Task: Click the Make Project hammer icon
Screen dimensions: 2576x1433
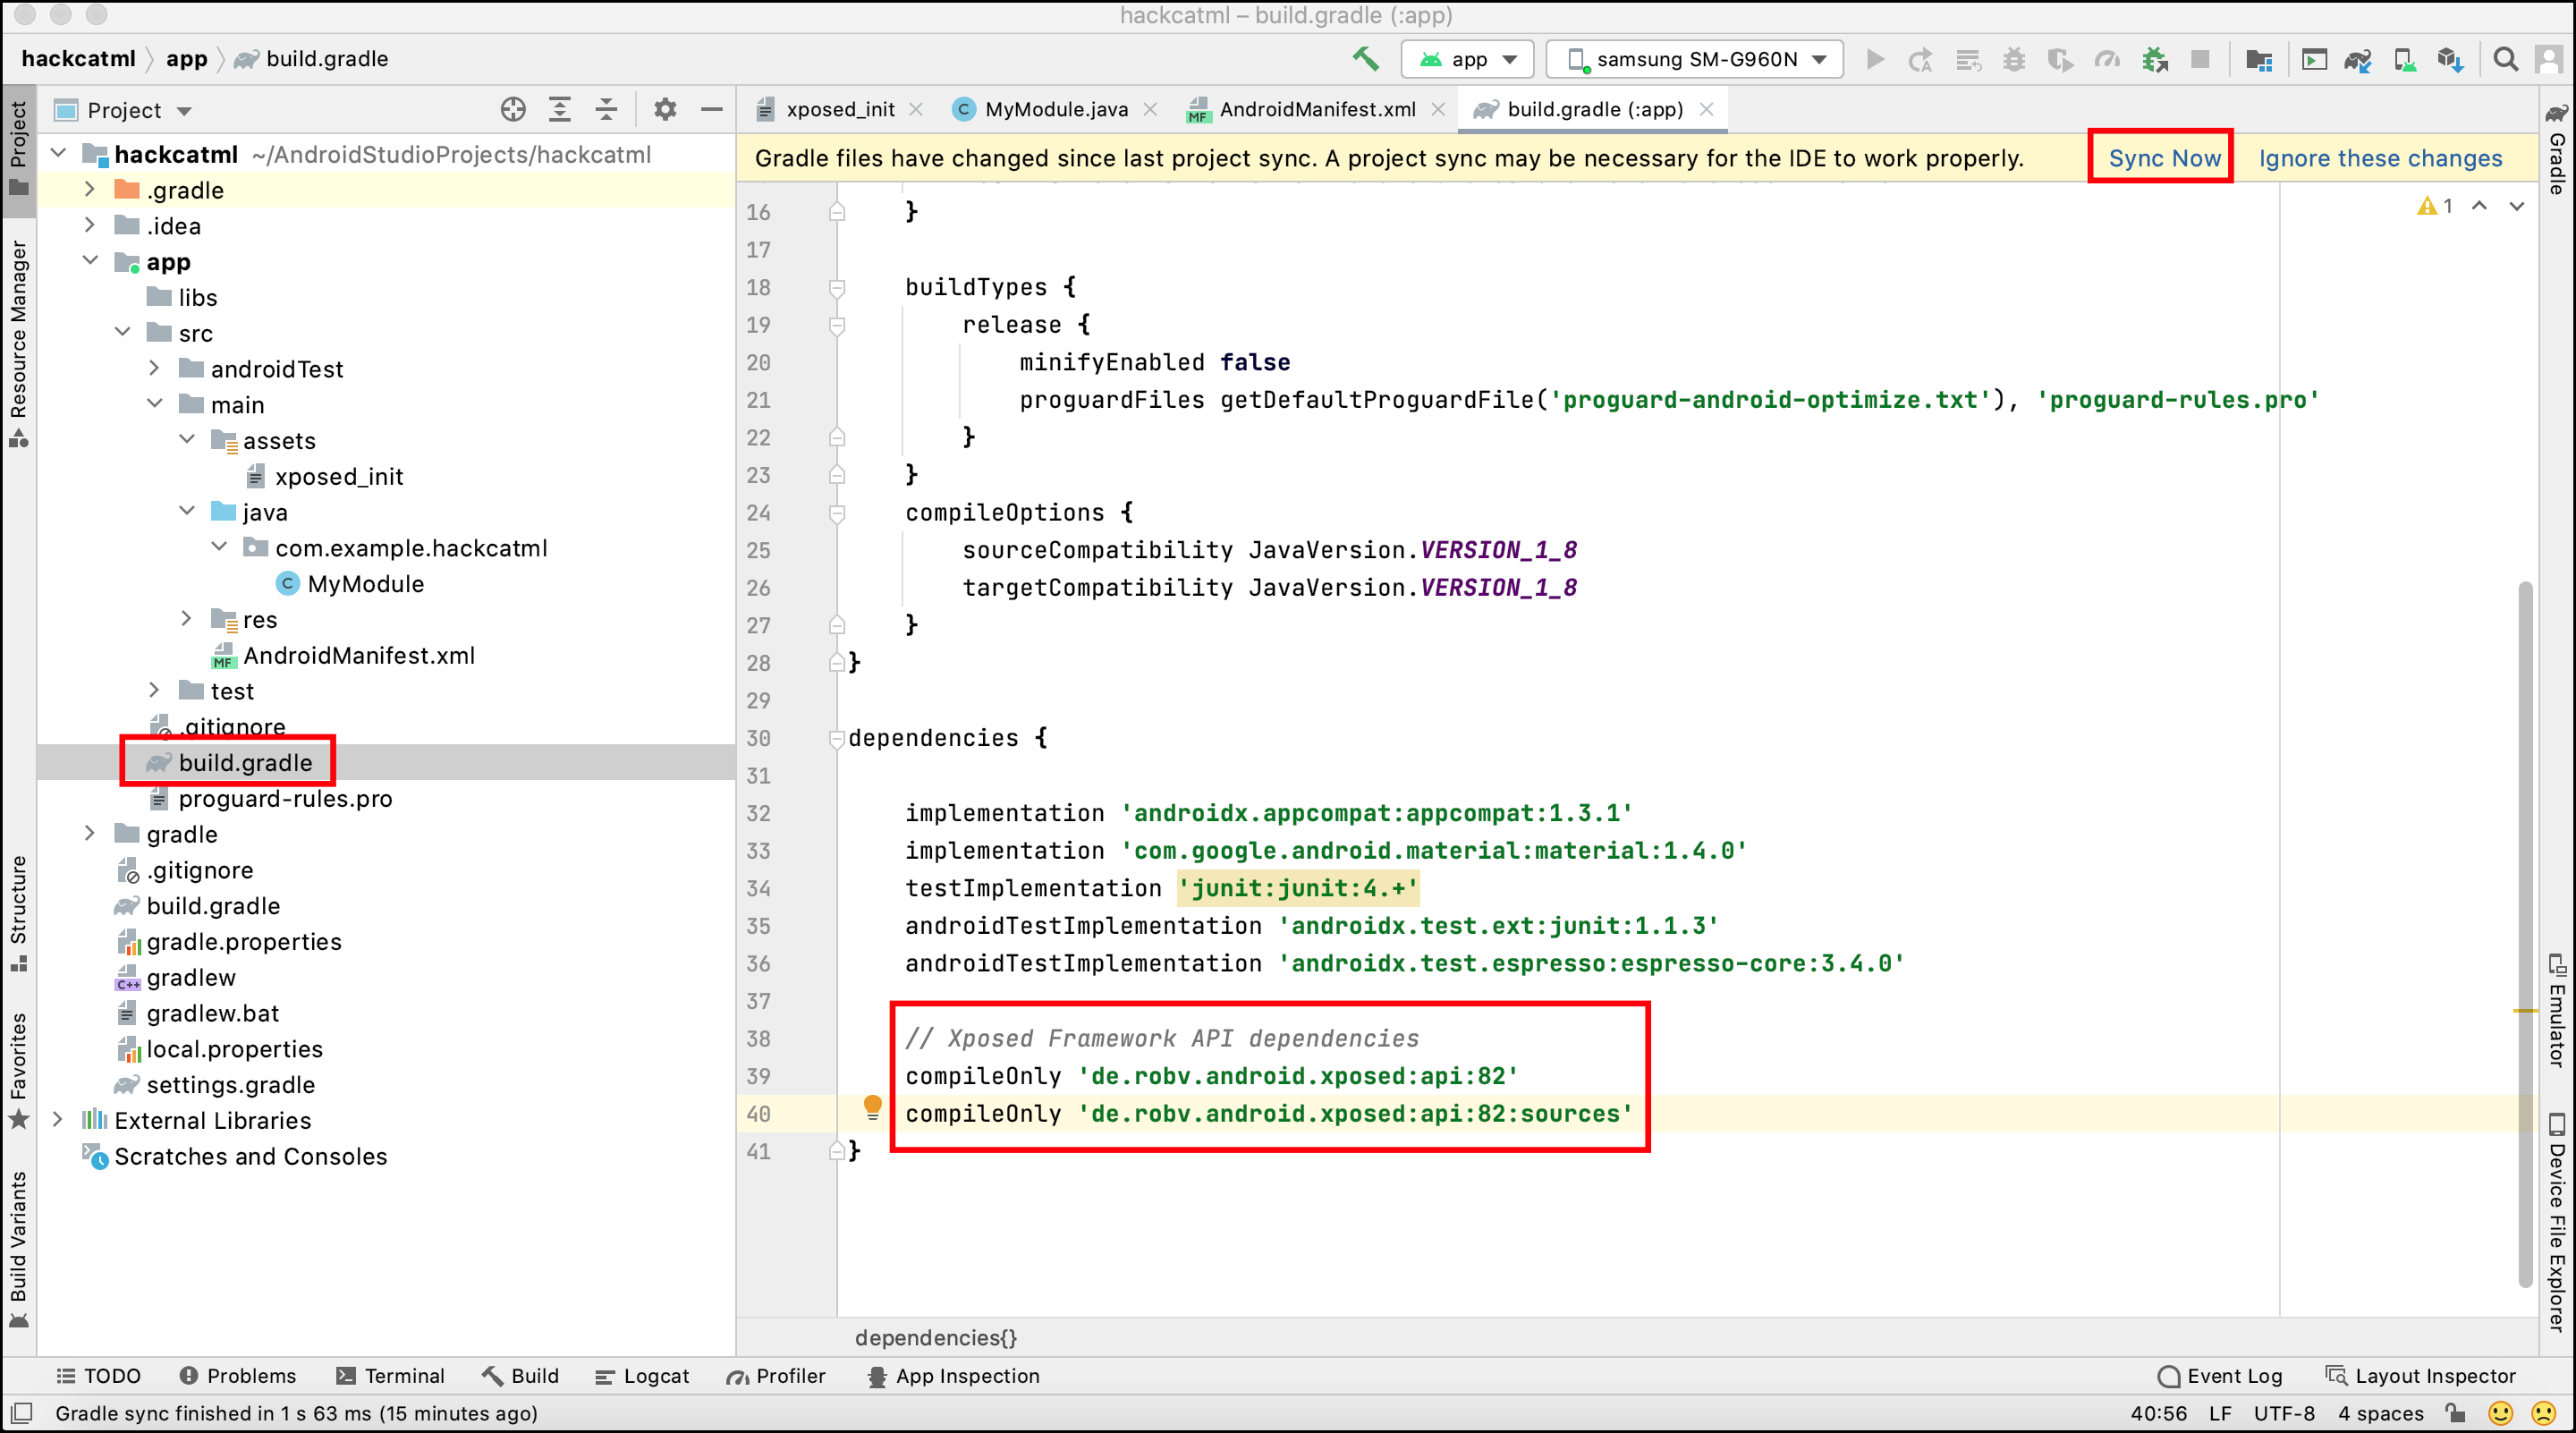Action: pyautogui.click(x=1366, y=59)
